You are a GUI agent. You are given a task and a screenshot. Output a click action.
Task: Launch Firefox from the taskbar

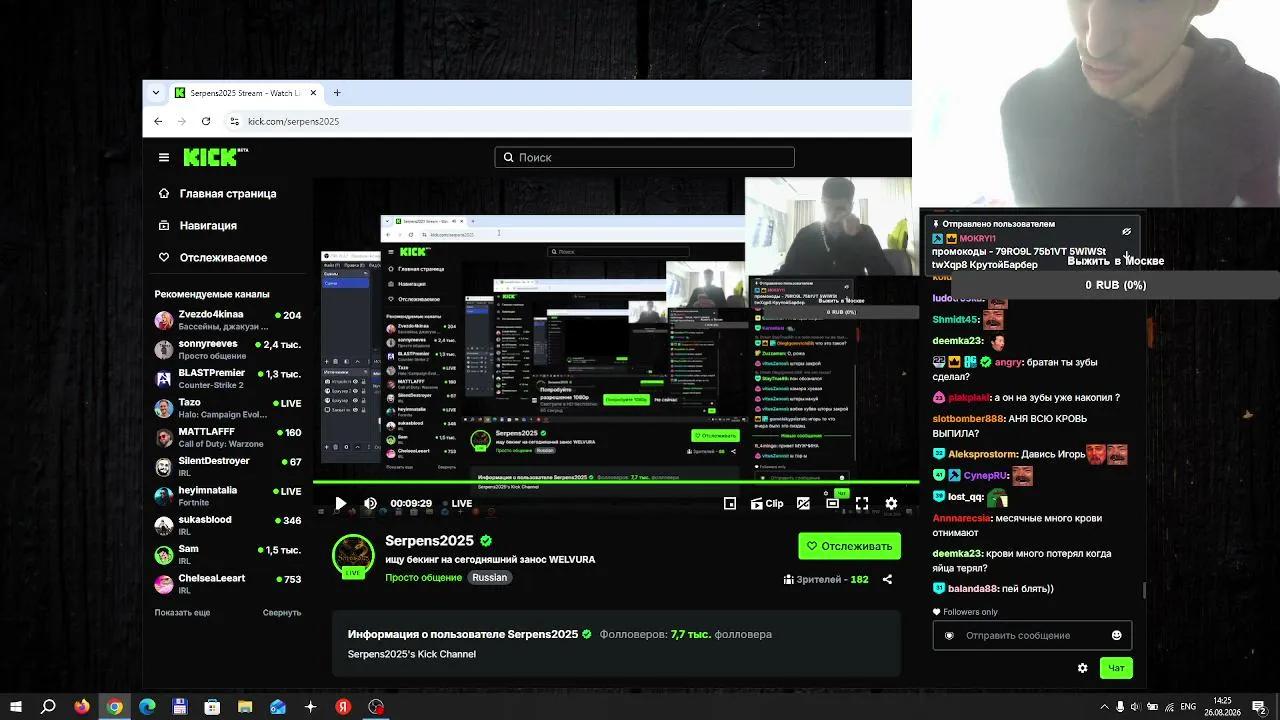82,707
